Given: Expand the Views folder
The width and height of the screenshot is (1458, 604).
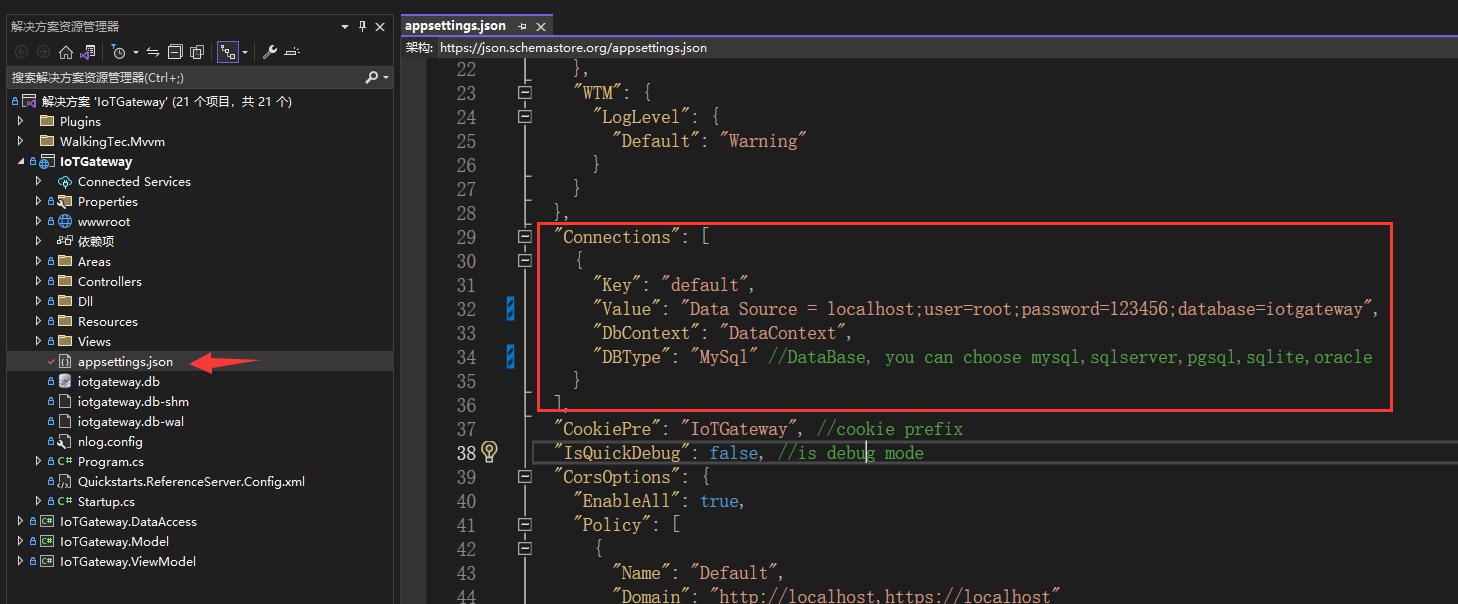Looking at the screenshot, I should [39, 341].
